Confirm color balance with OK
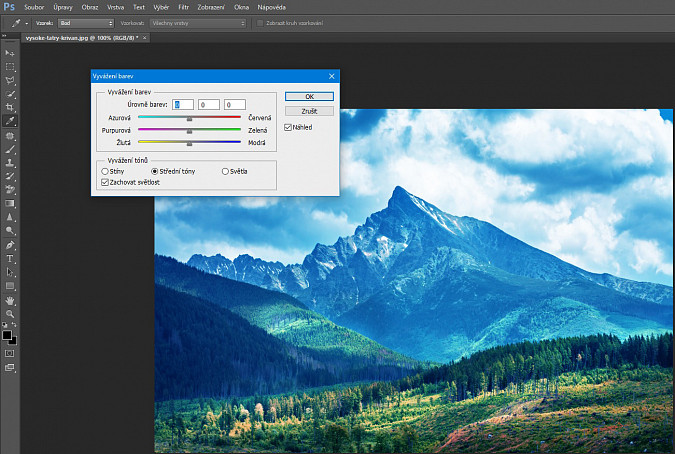 [309, 96]
